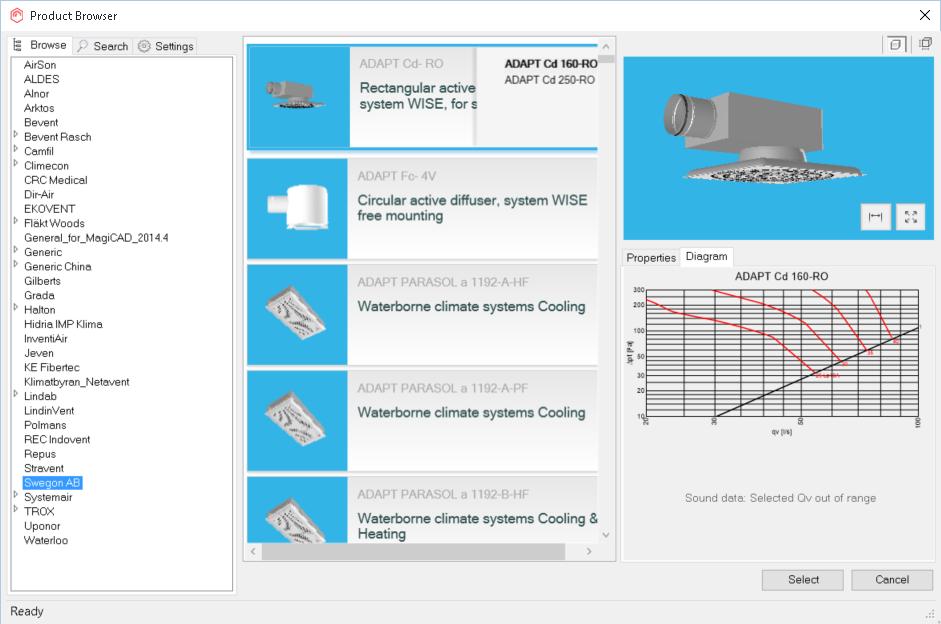
Task: Expand the Generic node
Action: 16,250
